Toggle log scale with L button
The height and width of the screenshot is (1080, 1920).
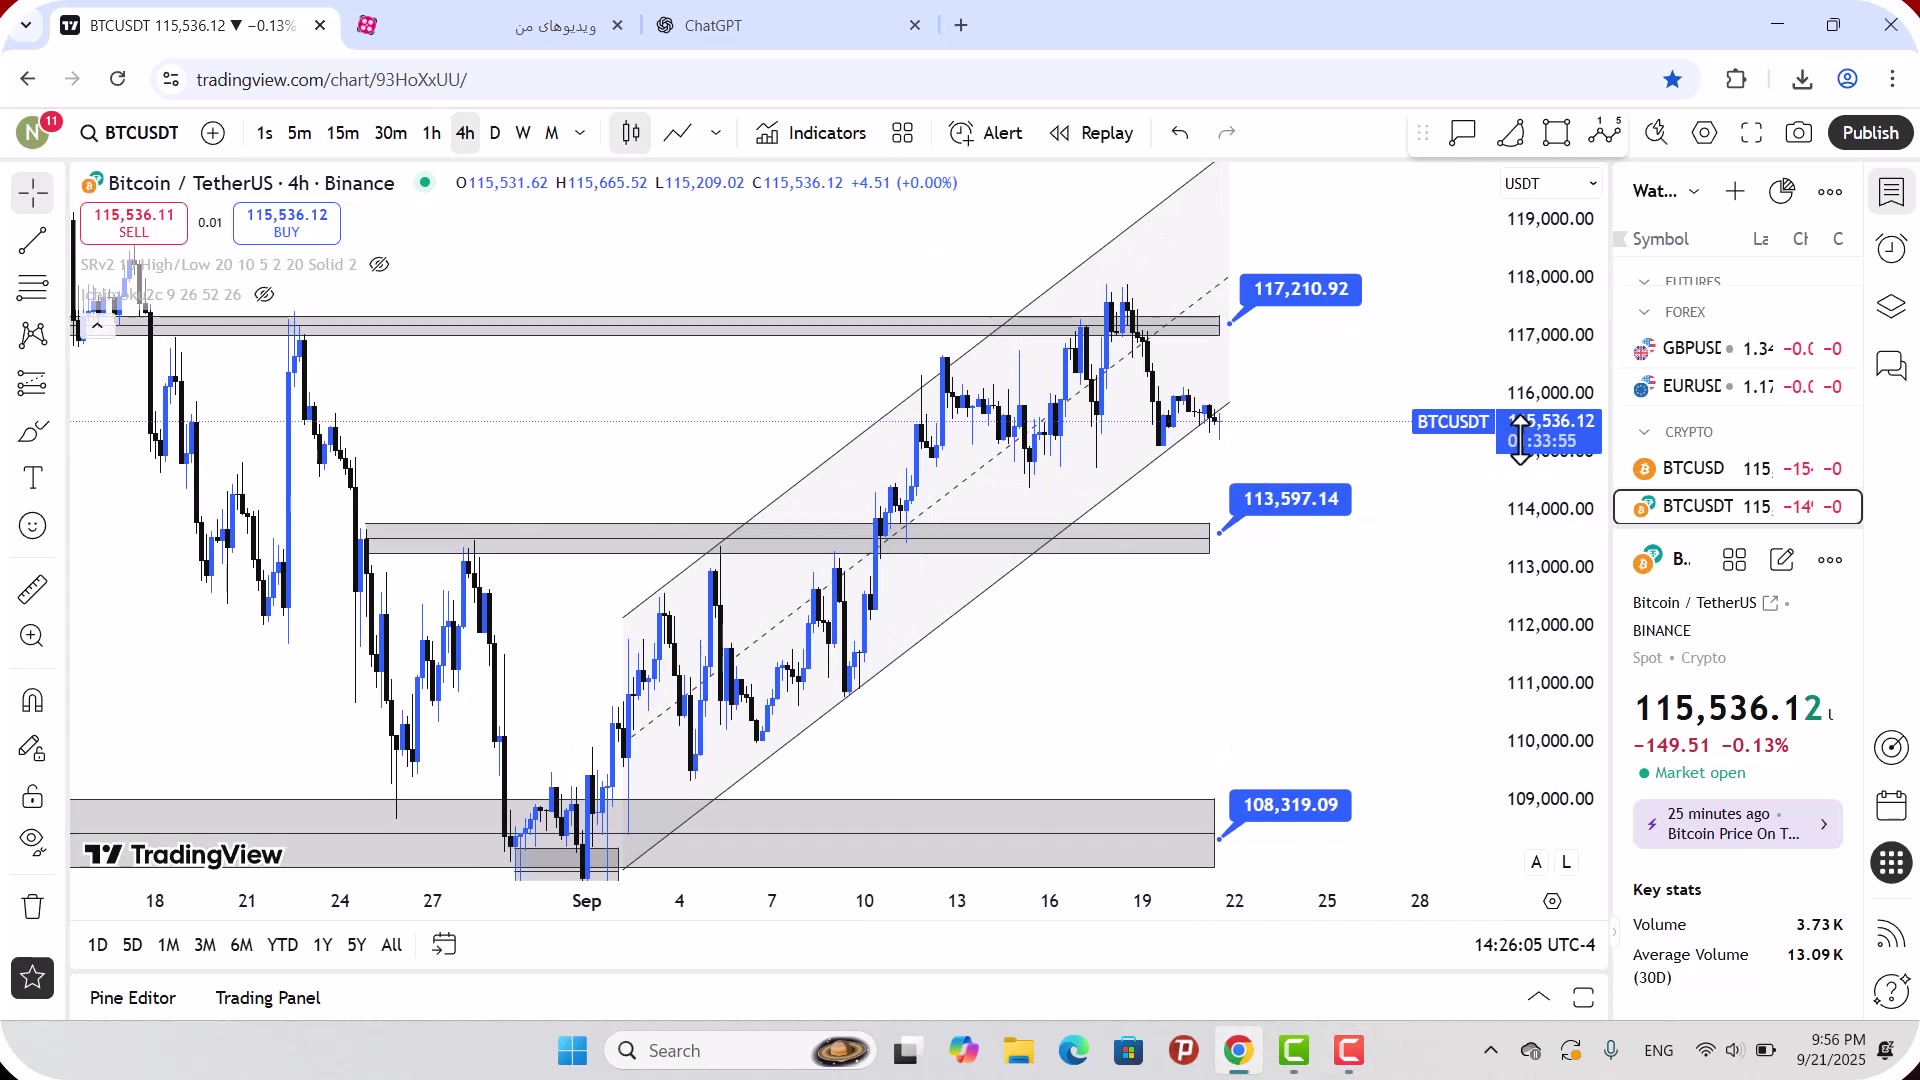[1566, 862]
